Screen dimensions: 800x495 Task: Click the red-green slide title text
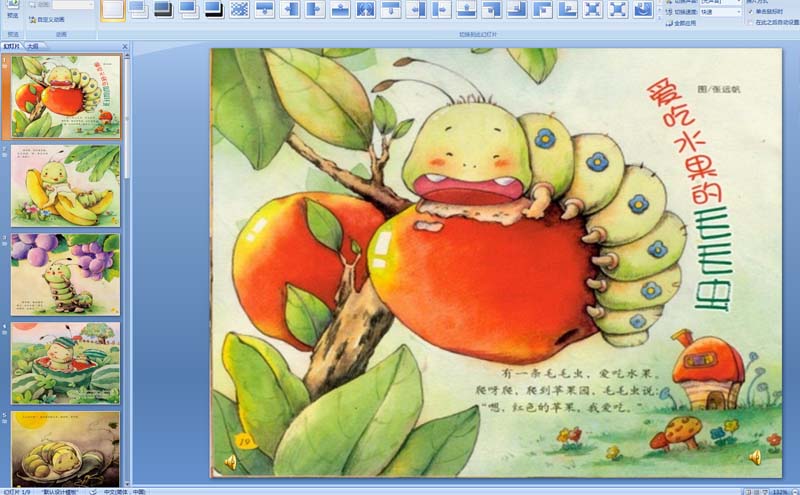click(690, 195)
